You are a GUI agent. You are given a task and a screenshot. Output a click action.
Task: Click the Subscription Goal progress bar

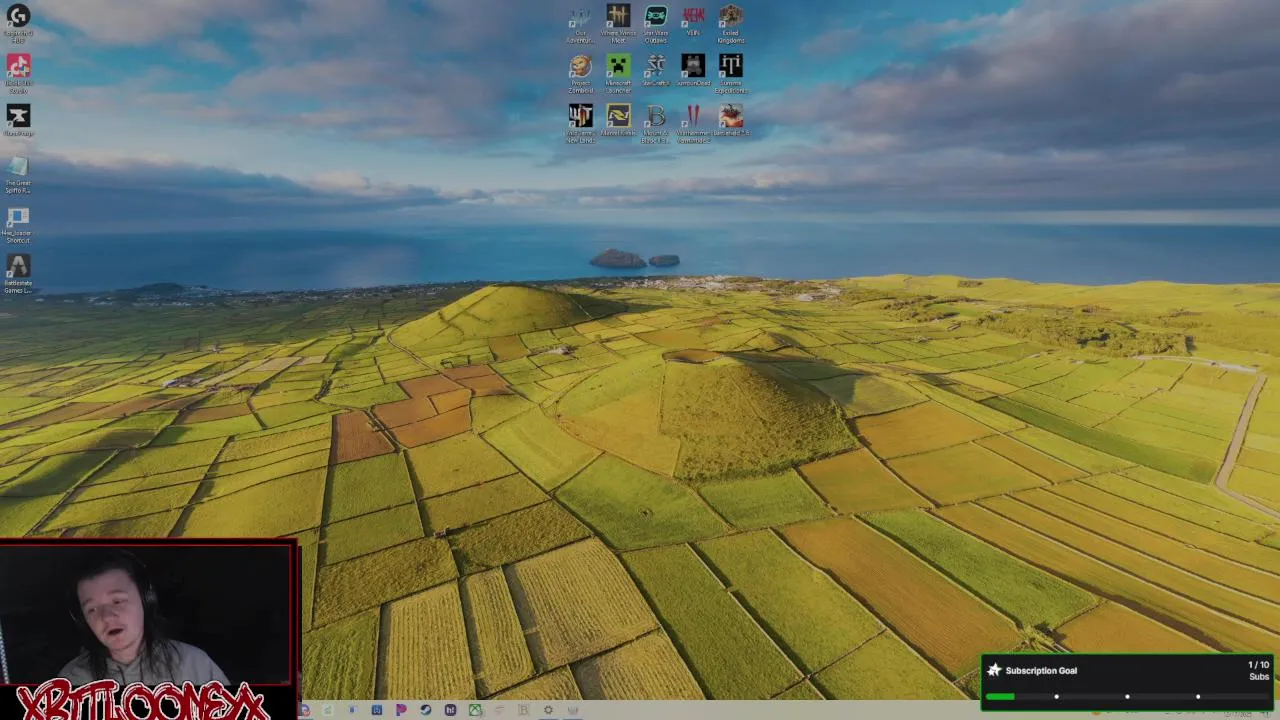click(x=1127, y=696)
